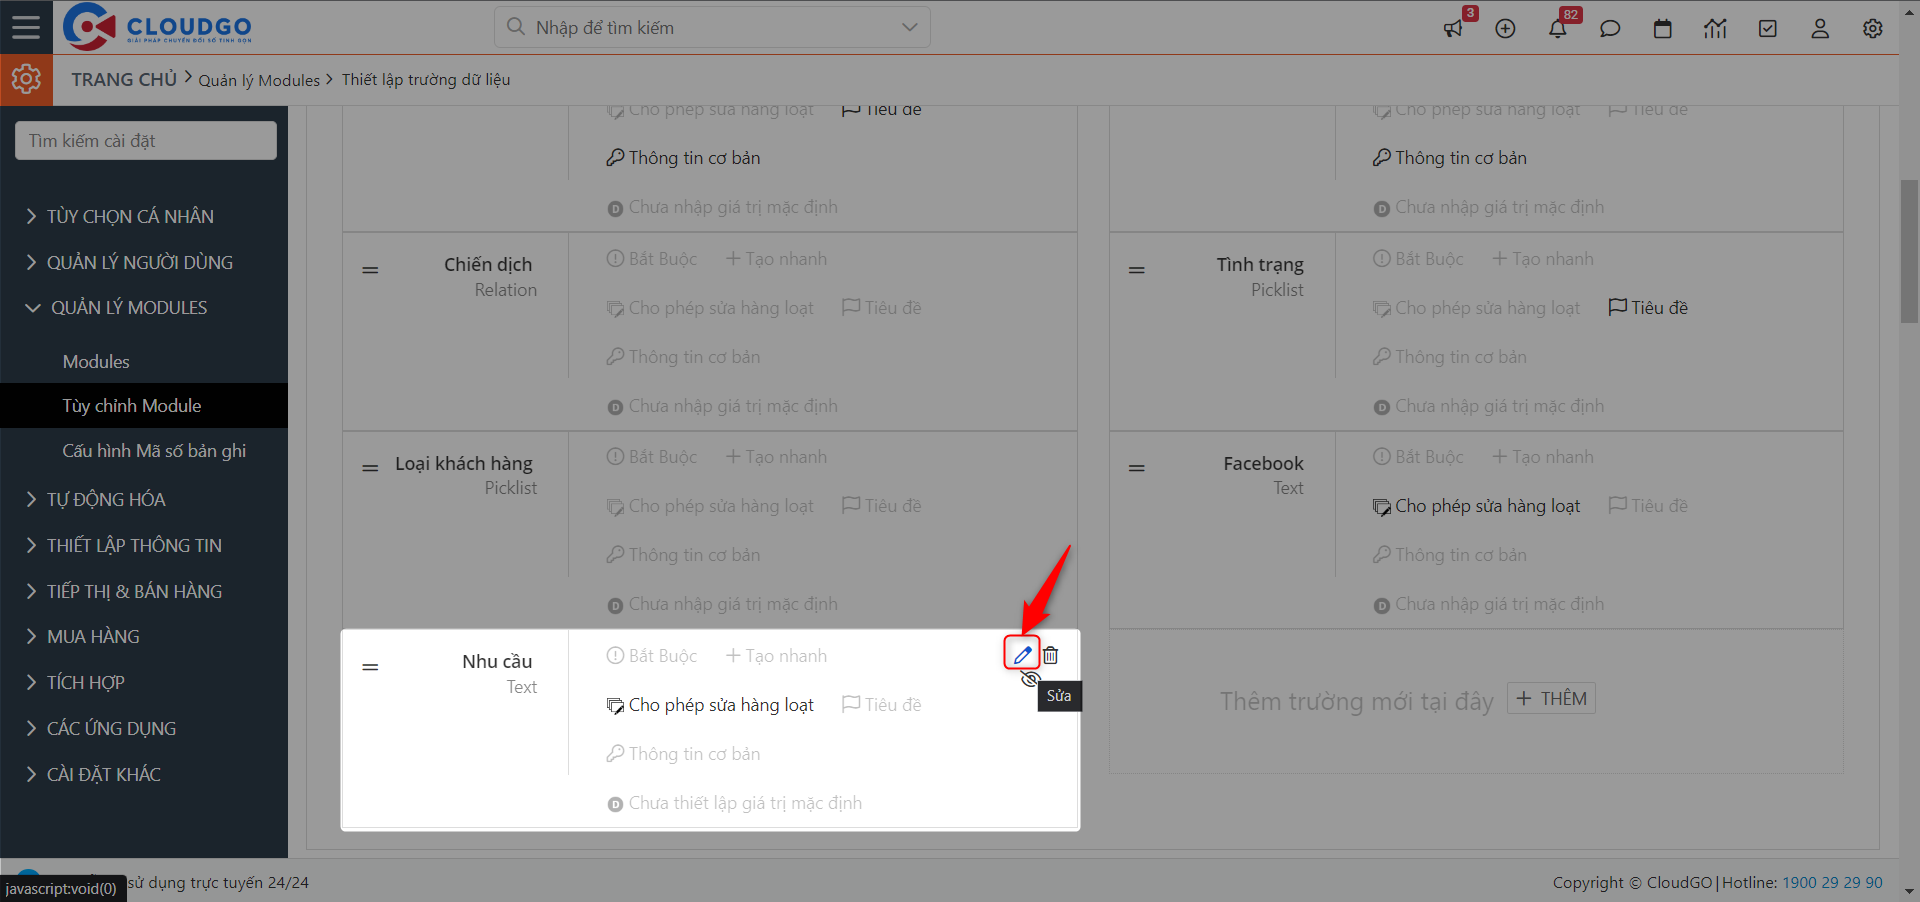Open the notifications bell icon

[1557, 29]
